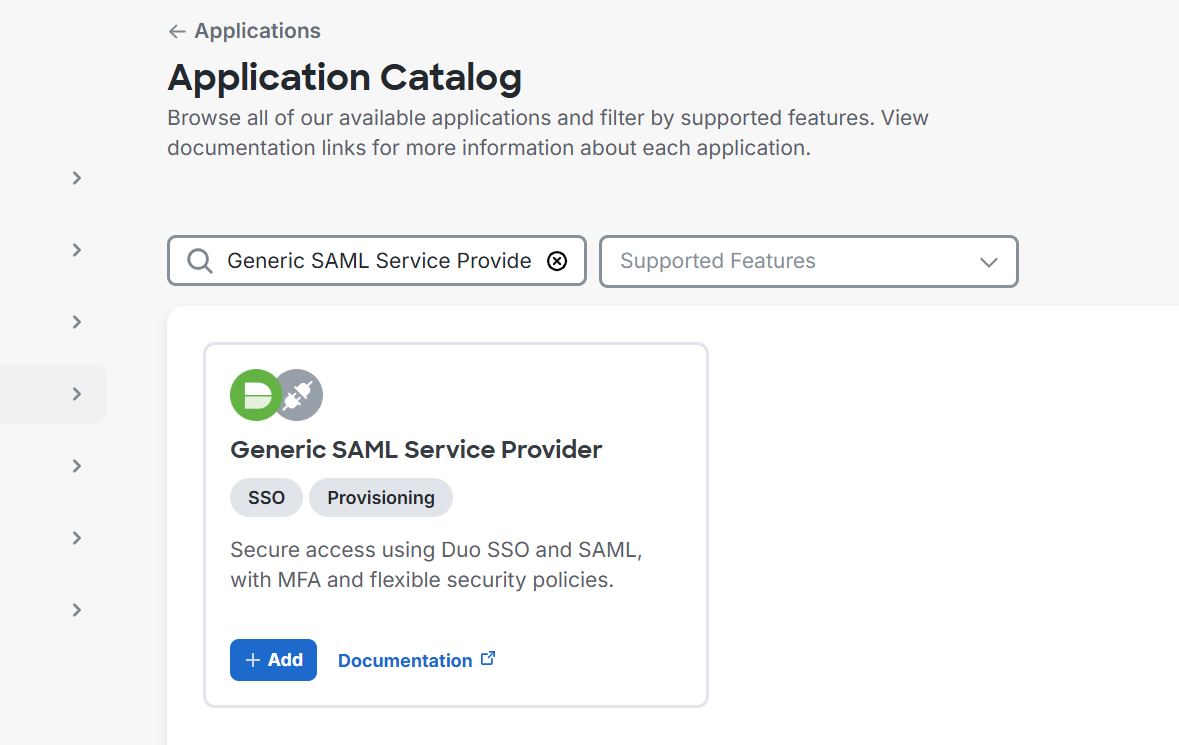Add the Generic SAML Service Provider application
This screenshot has height=745, width=1179.
point(274,660)
